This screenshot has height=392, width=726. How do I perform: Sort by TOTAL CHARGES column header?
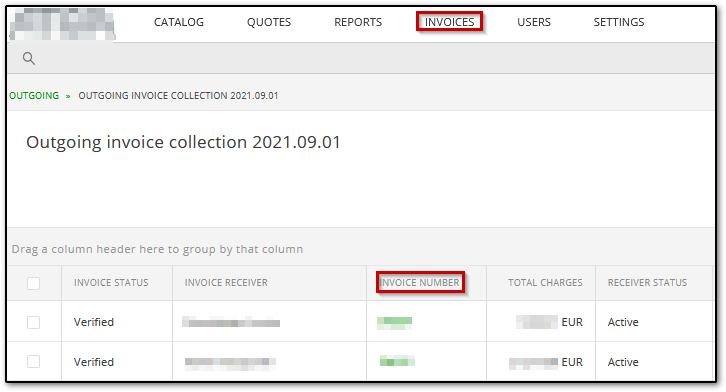[x=545, y=283]
